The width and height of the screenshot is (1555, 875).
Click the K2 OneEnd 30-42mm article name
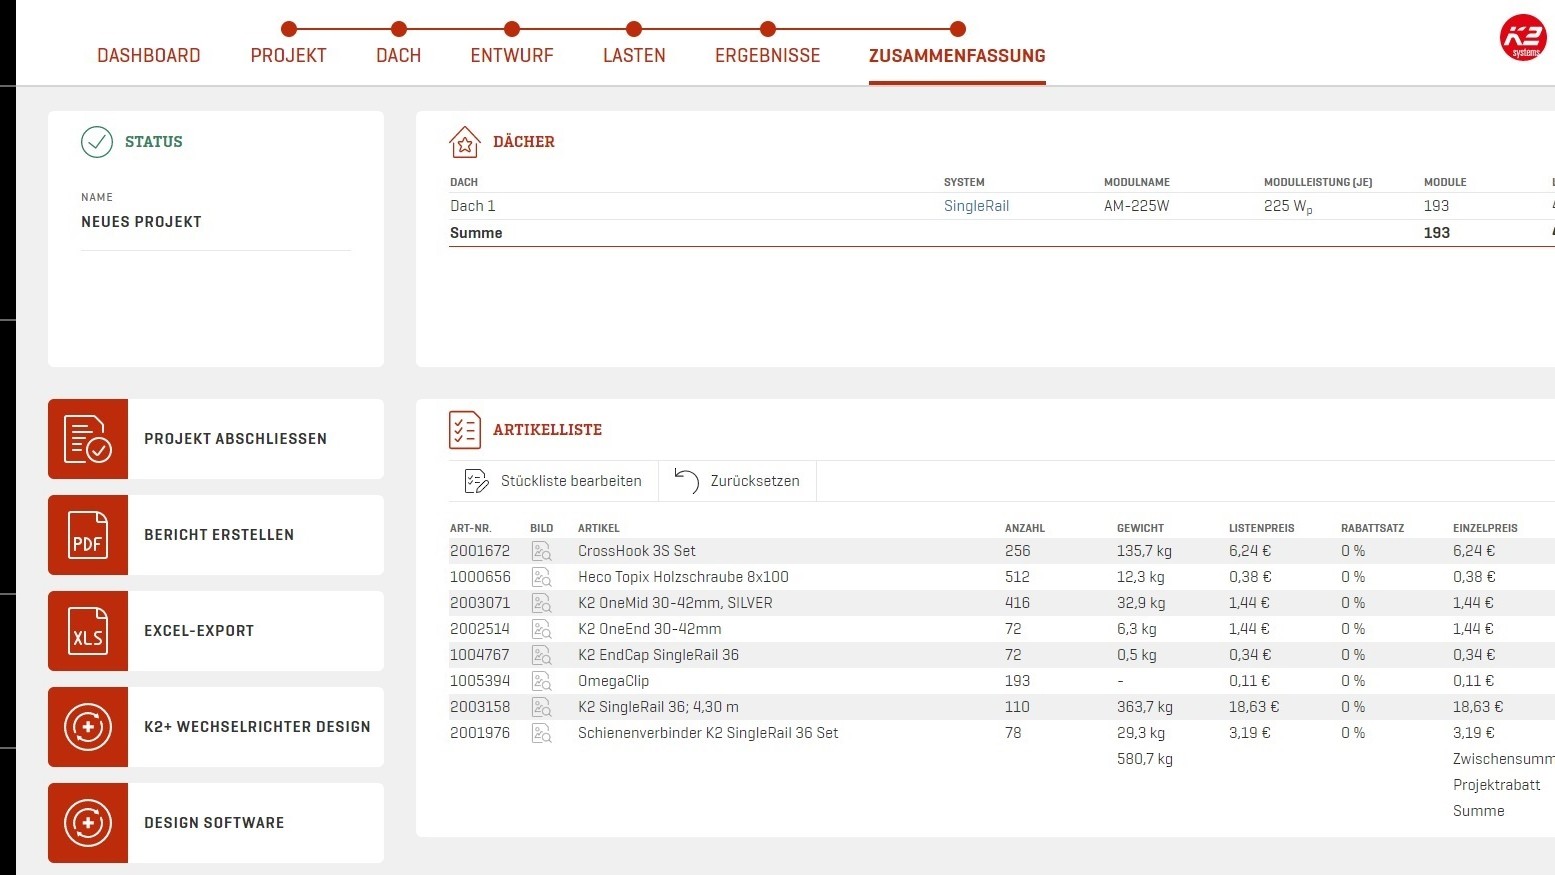[x=649, y=629]
